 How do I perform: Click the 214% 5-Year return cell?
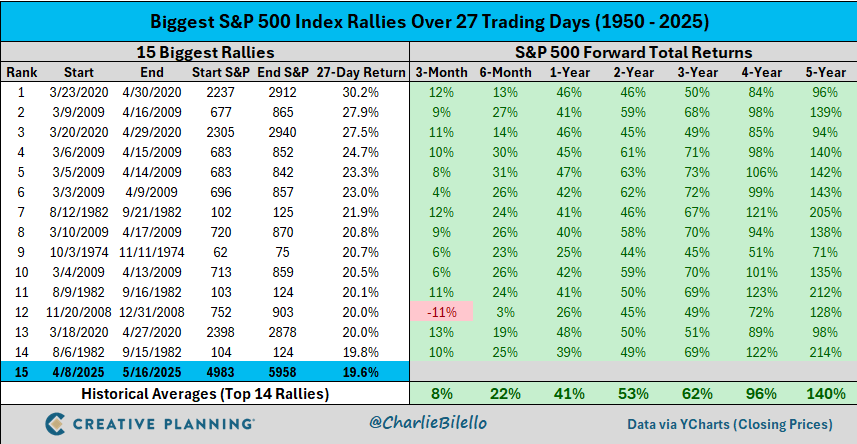(823, 352)
